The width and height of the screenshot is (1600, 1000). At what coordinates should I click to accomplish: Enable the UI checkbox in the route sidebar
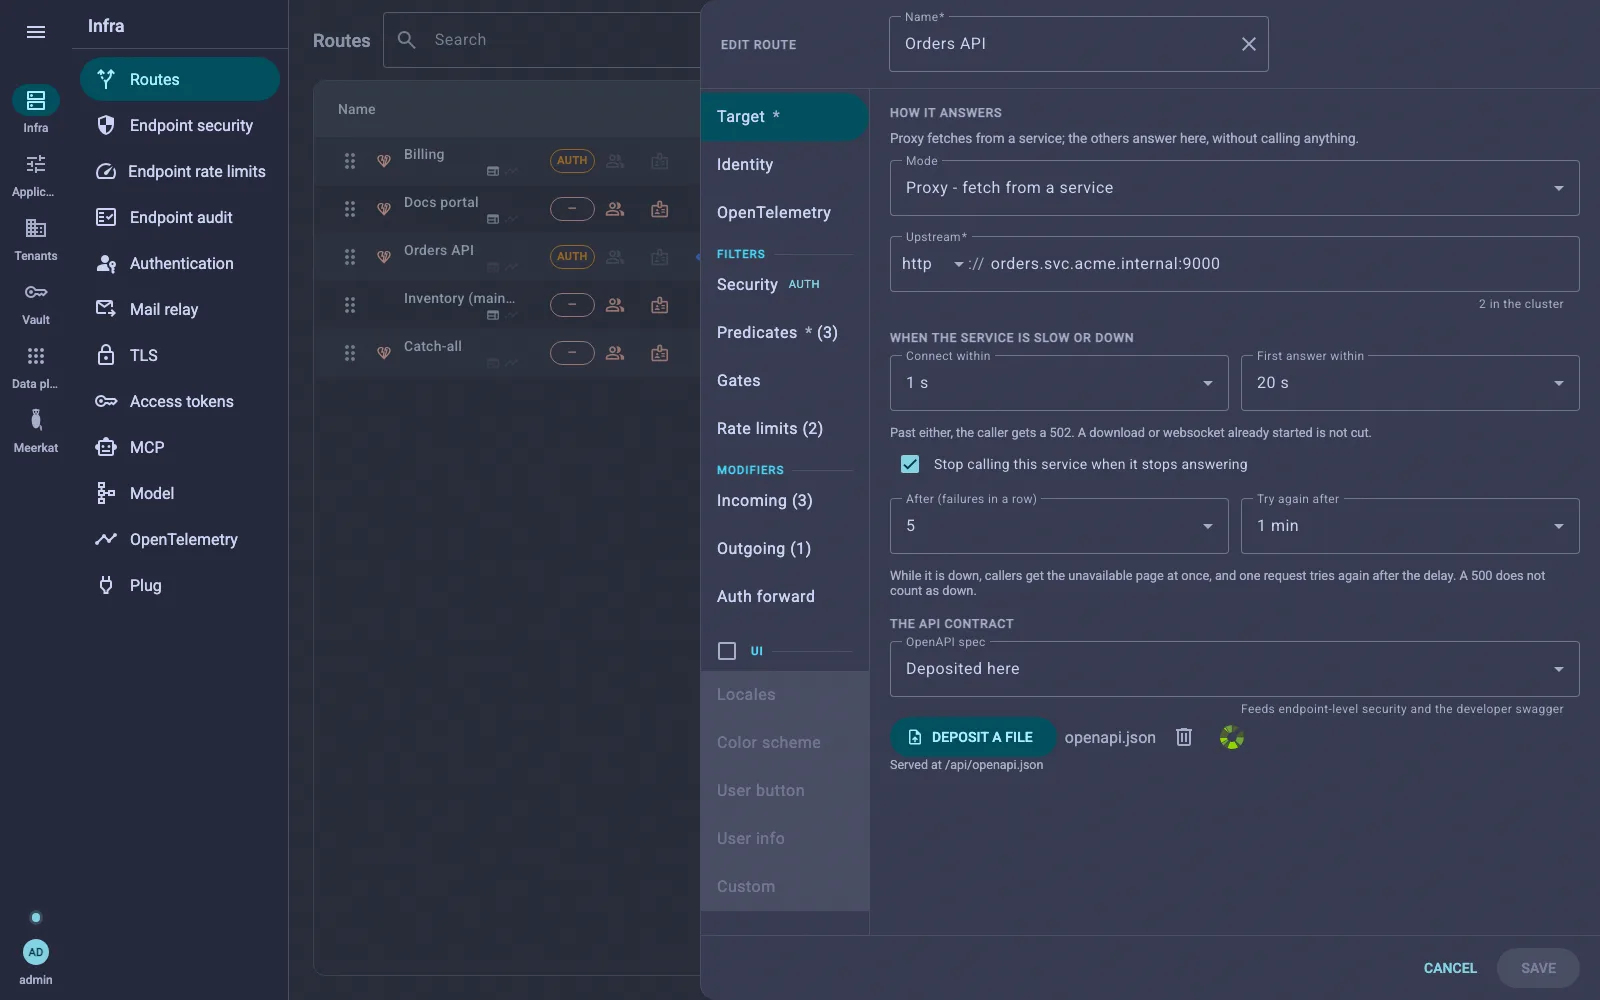click(727, 651)
